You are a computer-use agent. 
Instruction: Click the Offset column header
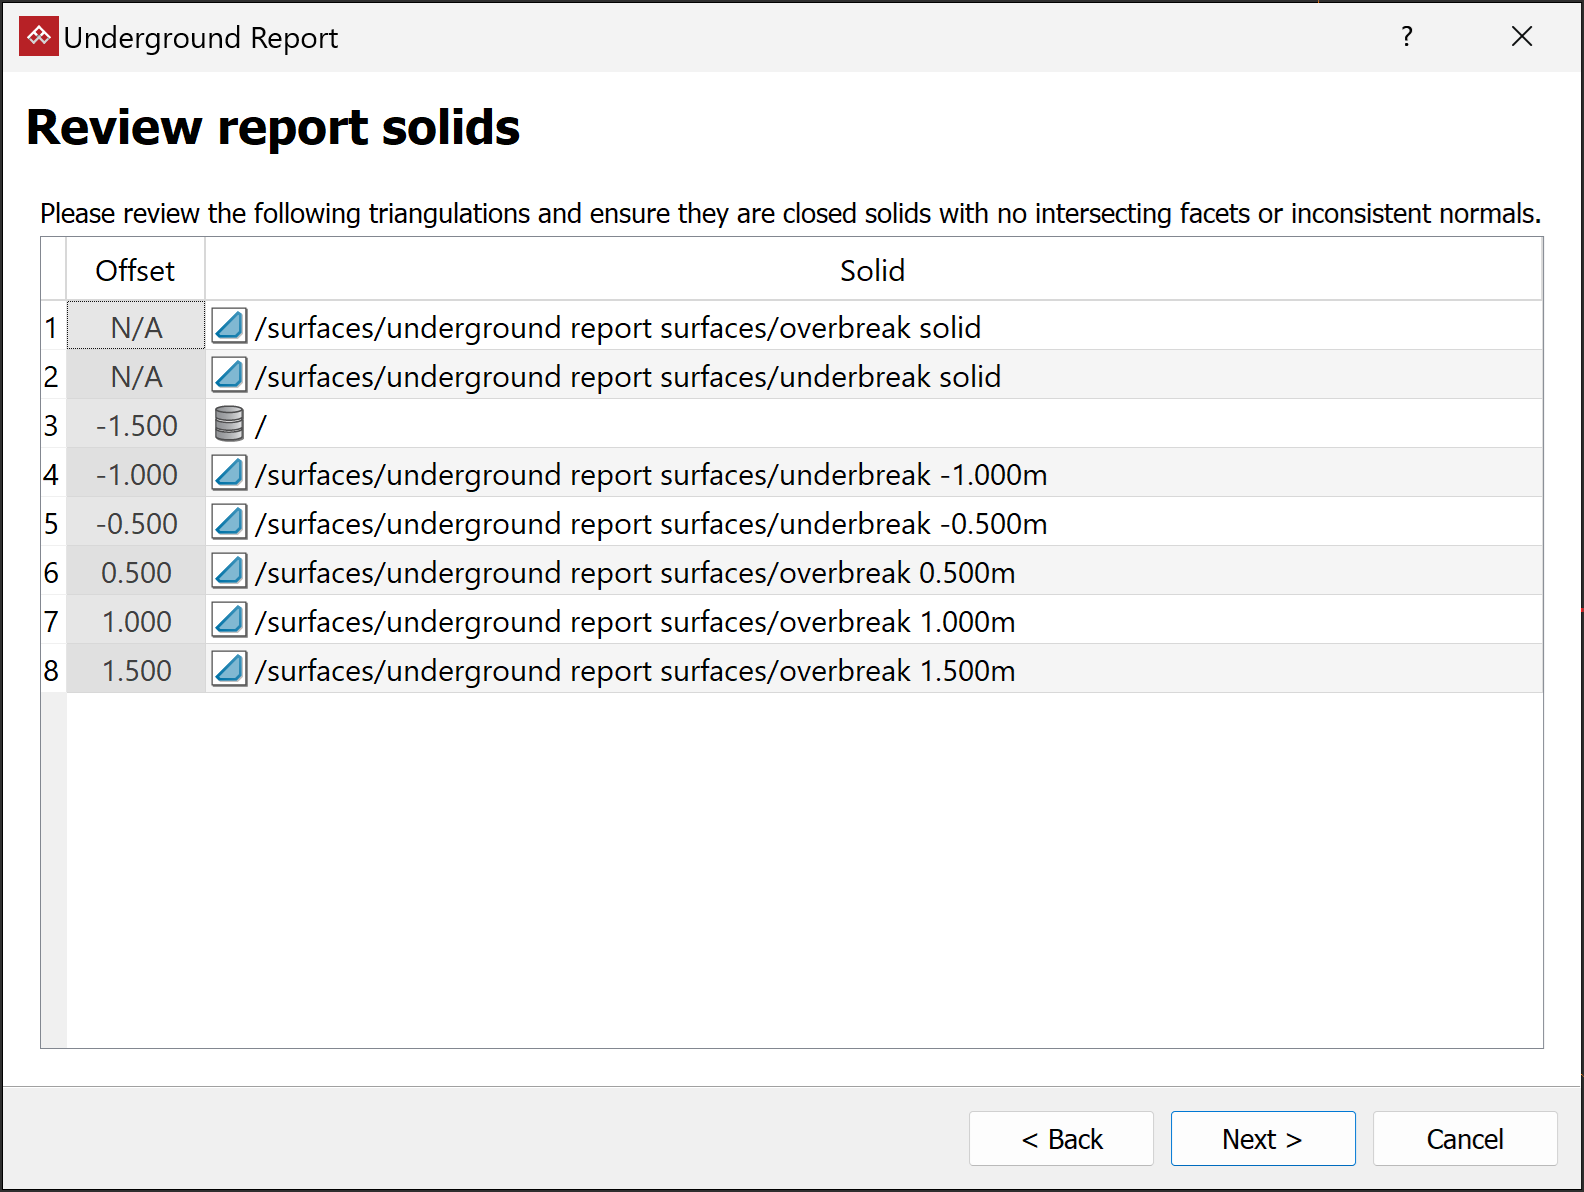point(135,270)
